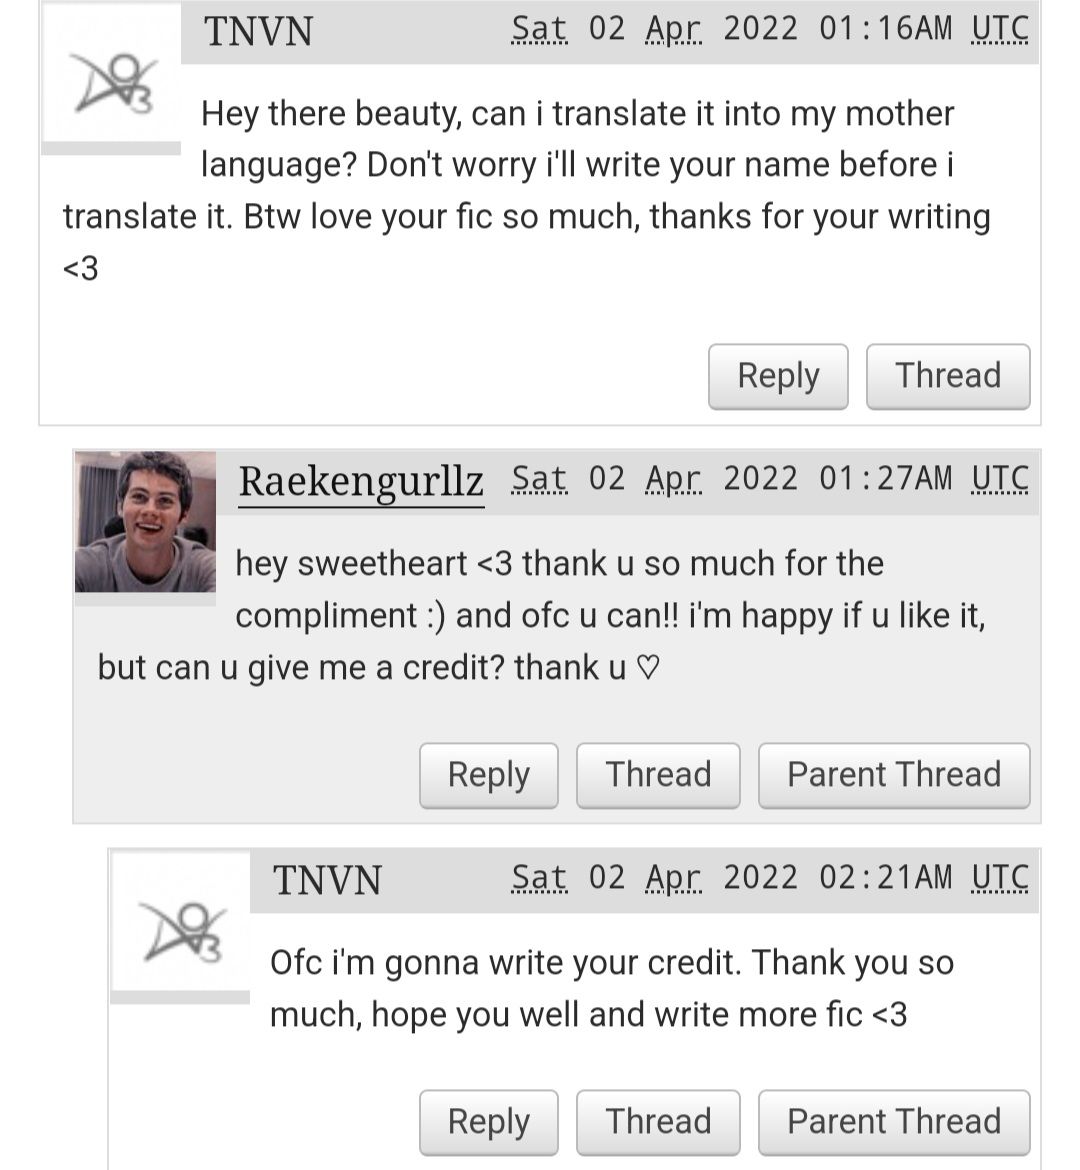This screenshot has height=1170, width=1080.
Task: Click 'UTC' abbreviation on 01:16AM timestamp
Action: pyautogui.click(x=999, y=29)
